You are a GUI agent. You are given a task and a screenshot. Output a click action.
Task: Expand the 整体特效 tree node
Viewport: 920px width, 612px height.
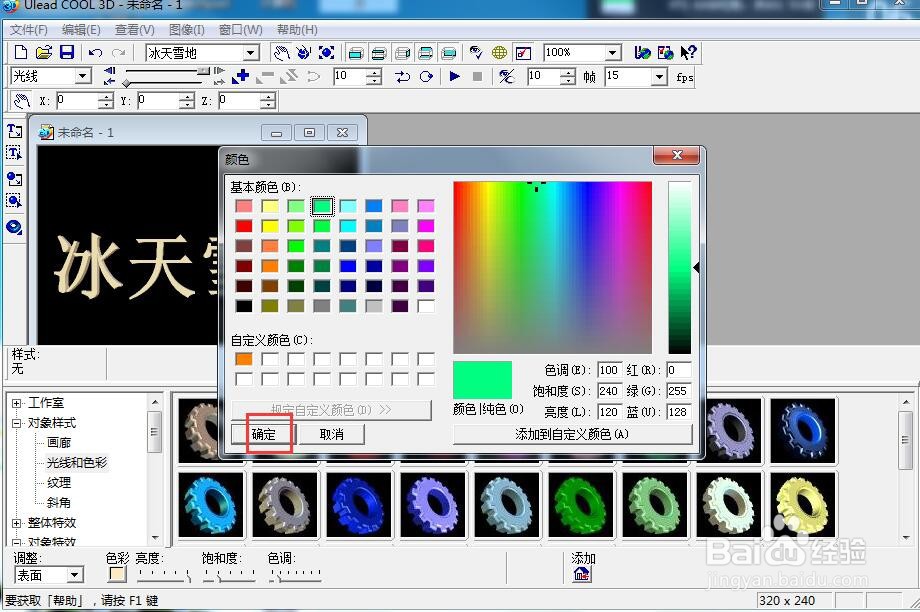click(17, 522)
